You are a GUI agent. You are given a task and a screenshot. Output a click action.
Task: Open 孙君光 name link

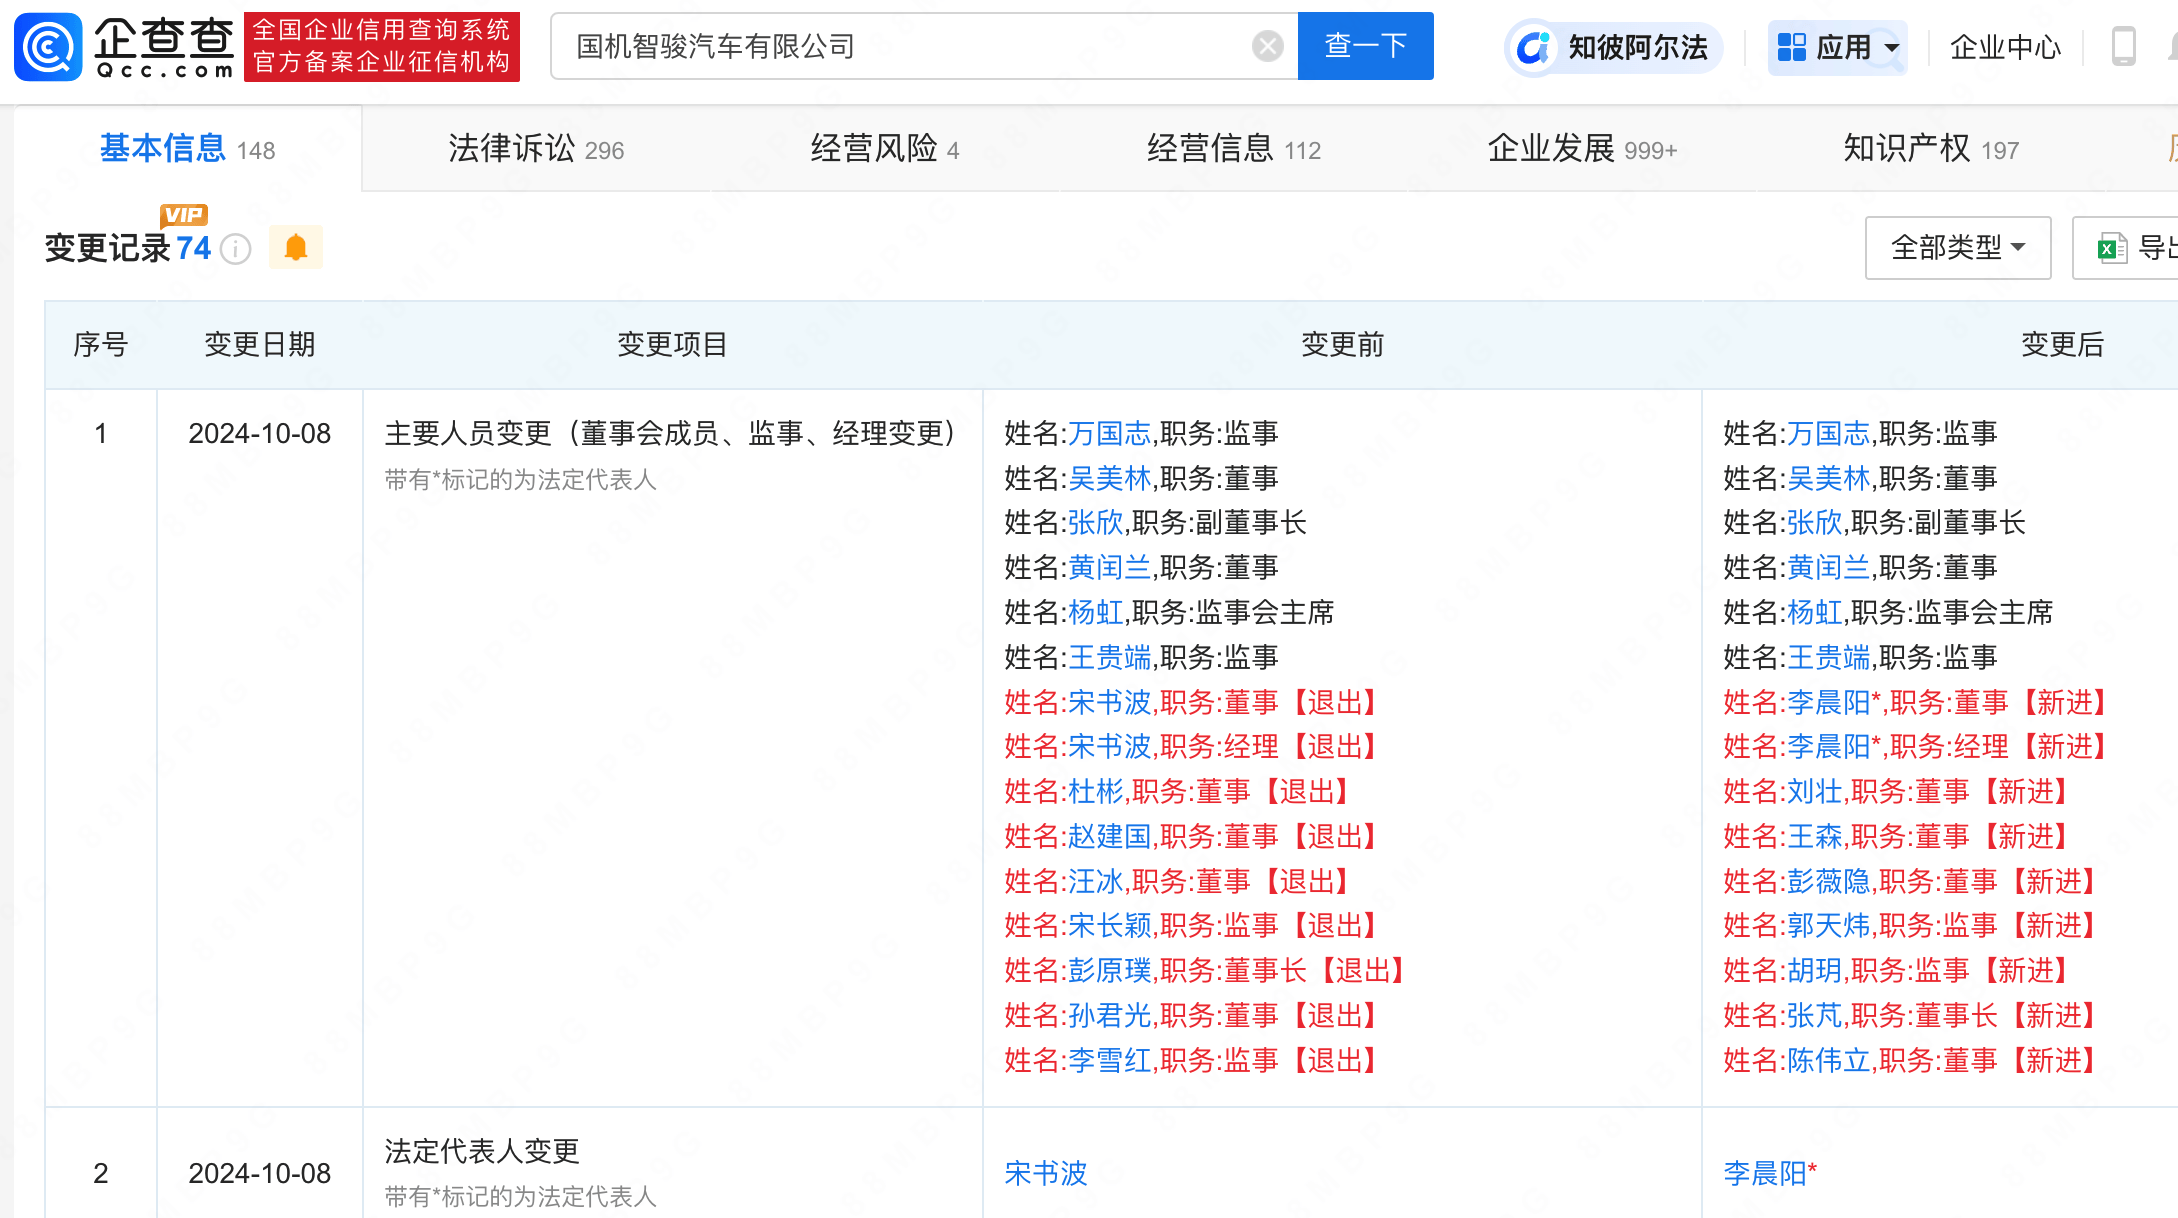coord(1109,1015)
